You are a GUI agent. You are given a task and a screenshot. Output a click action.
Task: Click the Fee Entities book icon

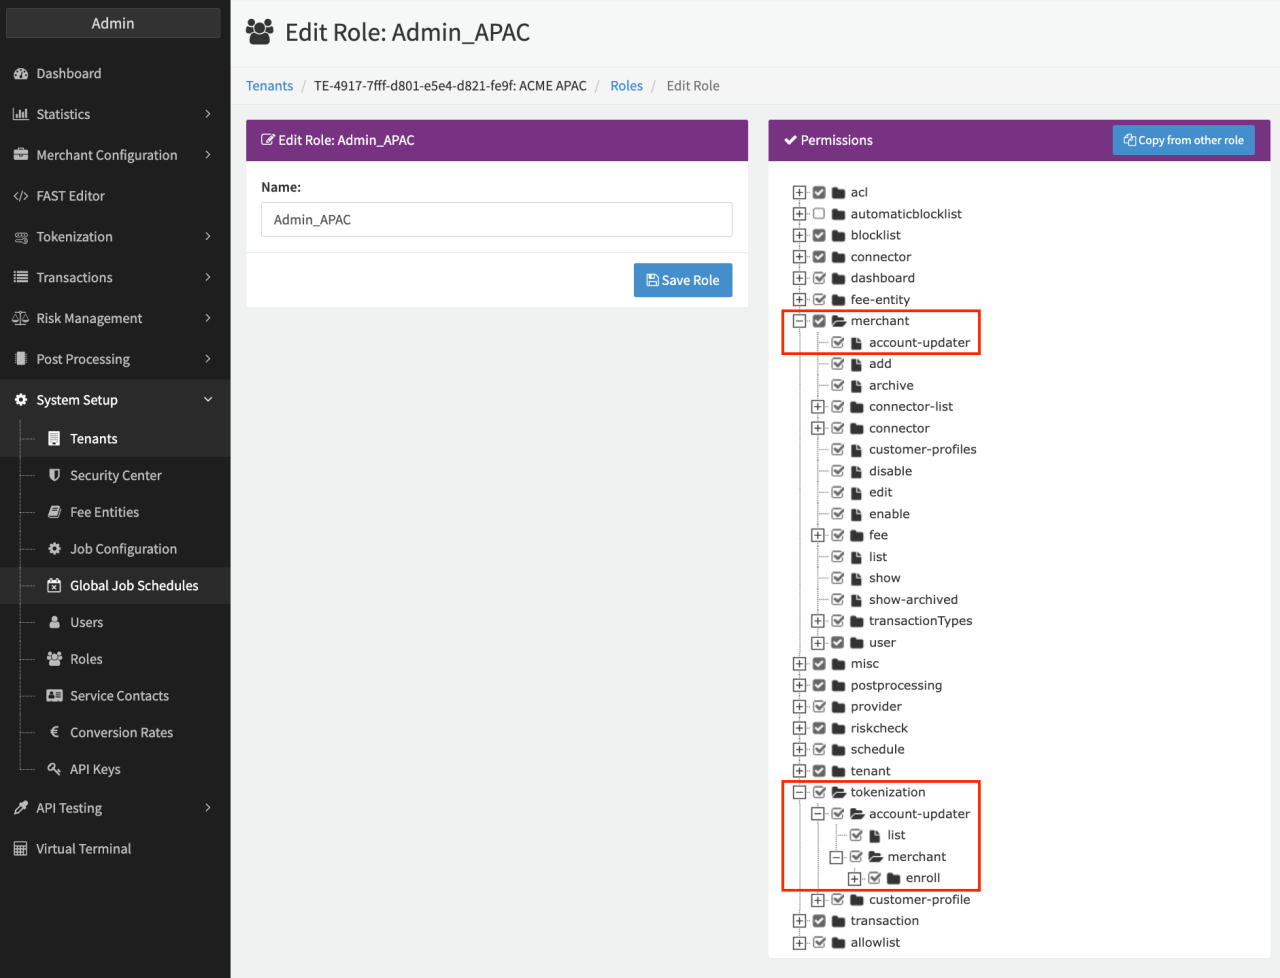(x=54, y=512)
